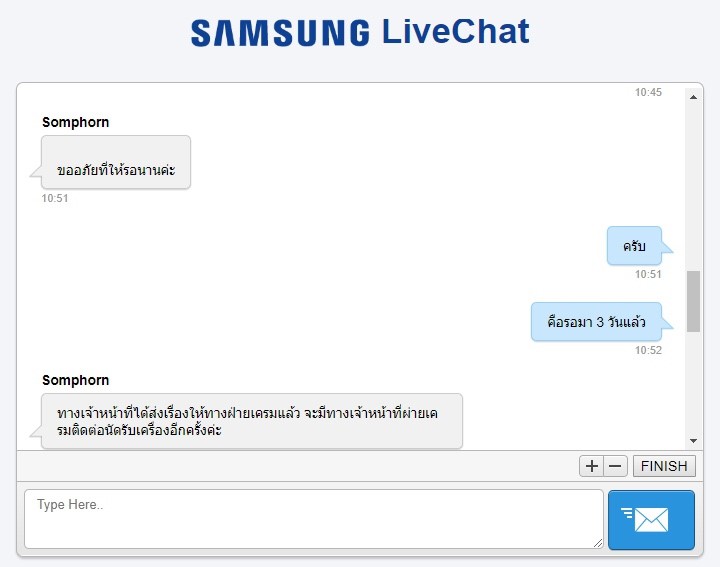Click the chat scrollbar down arrow
The height and width of the screenshot is (567, 720).
click(x=693, y=441)
